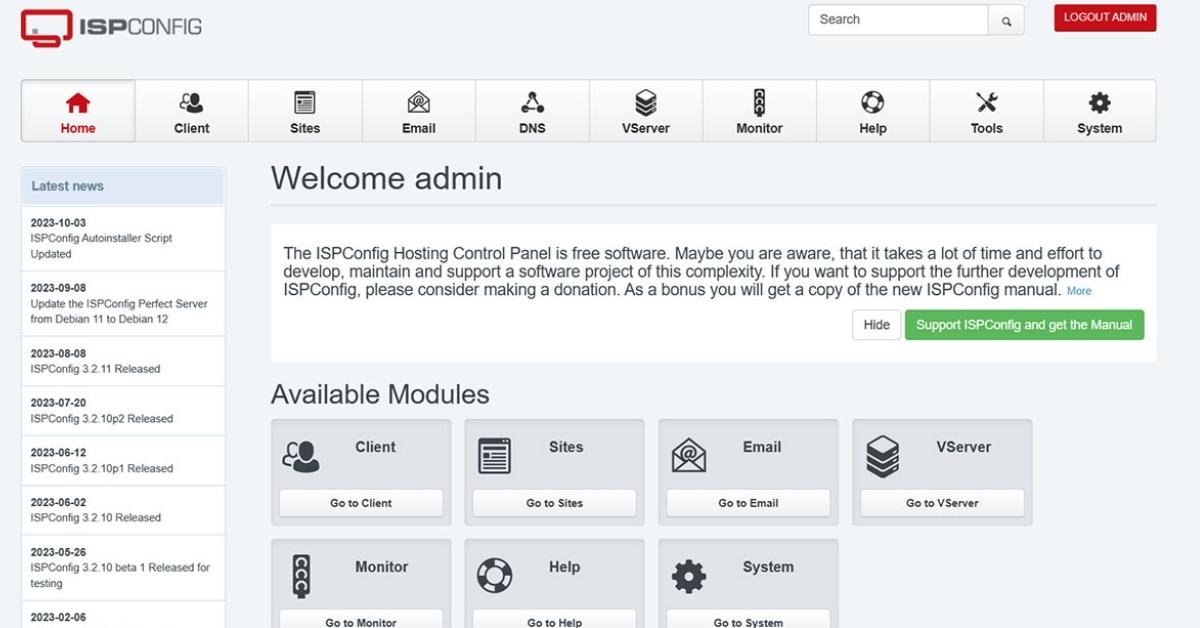Click the Welcome admin heading

click(x=386, y=178)
